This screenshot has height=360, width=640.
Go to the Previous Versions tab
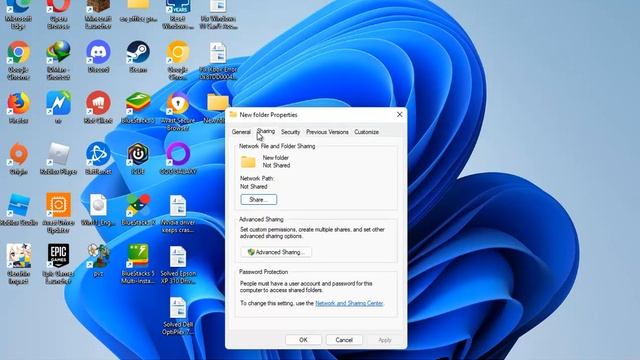coord(327,132)
